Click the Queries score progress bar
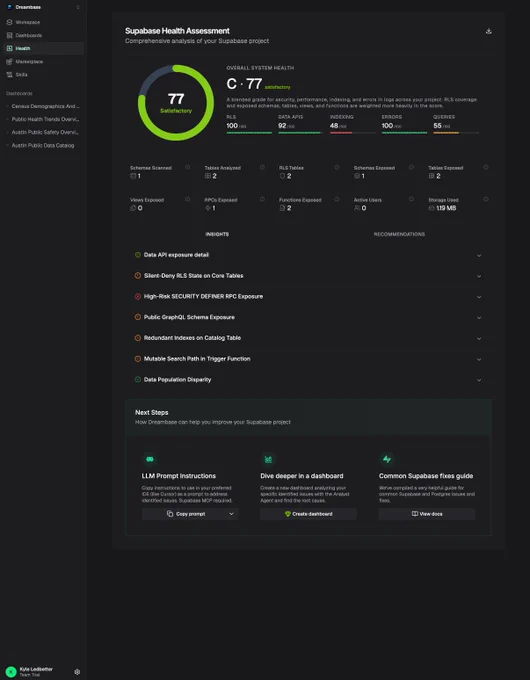Screen dimensions: 530x680 click(x=456, y=133)
